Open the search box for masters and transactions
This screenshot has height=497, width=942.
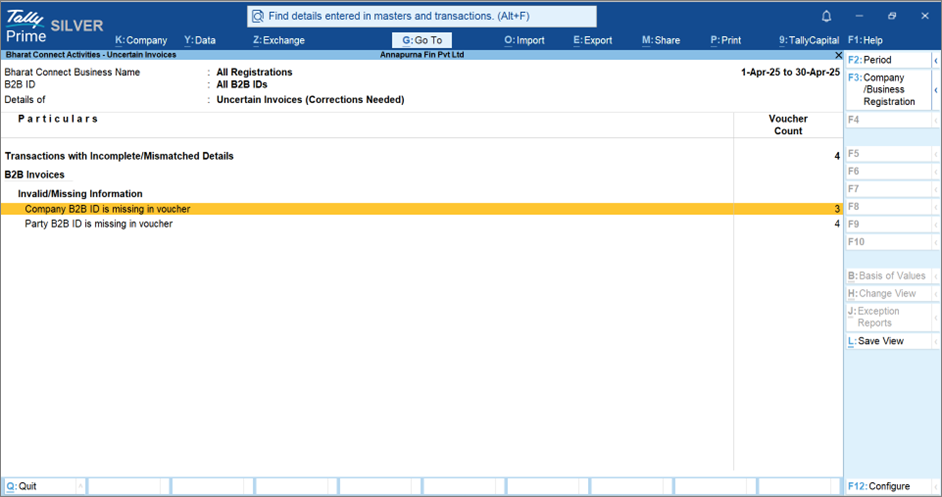point(422,16)
